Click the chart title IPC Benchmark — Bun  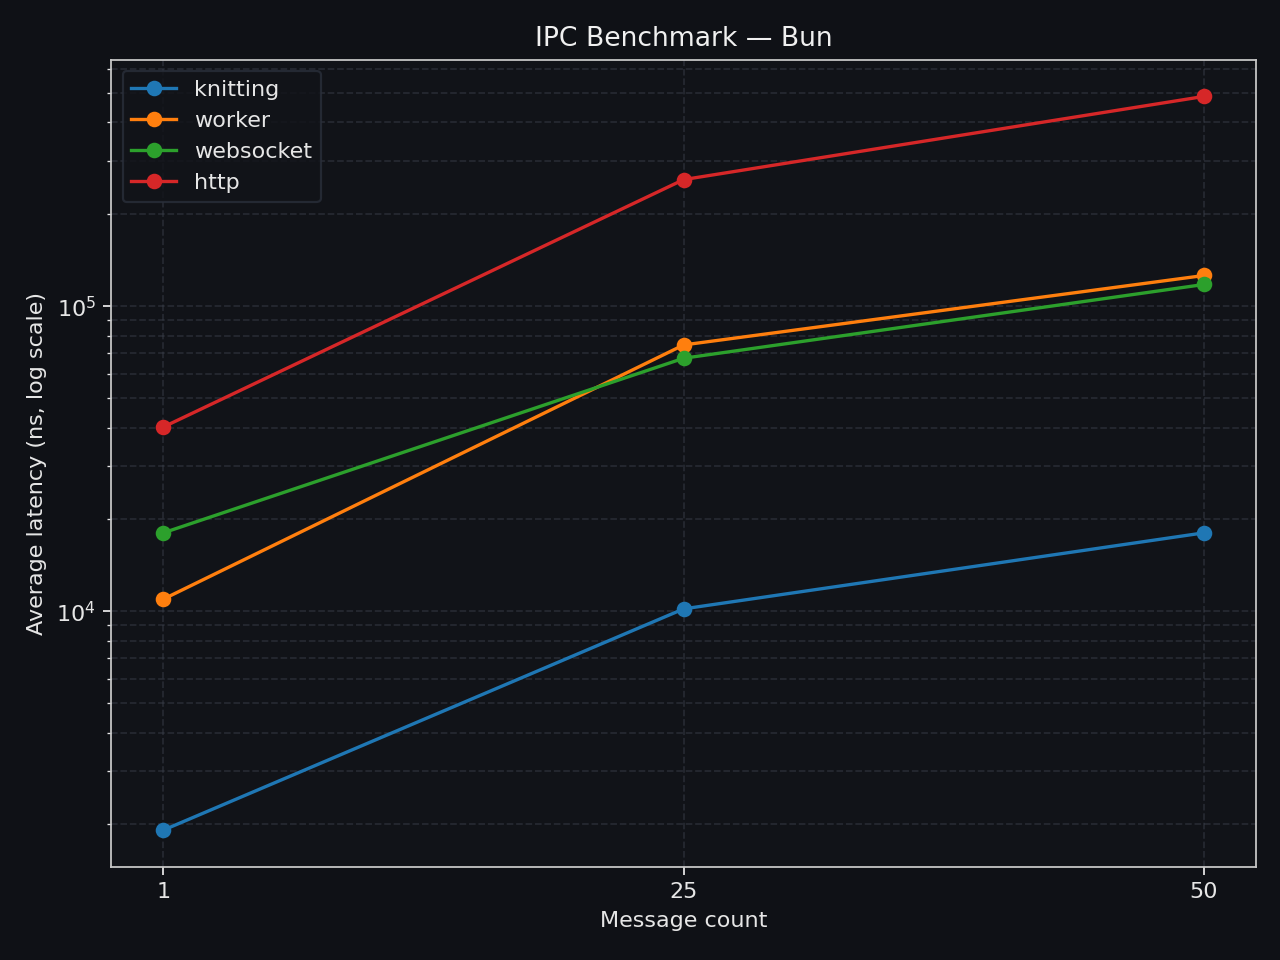click(683, 36)
